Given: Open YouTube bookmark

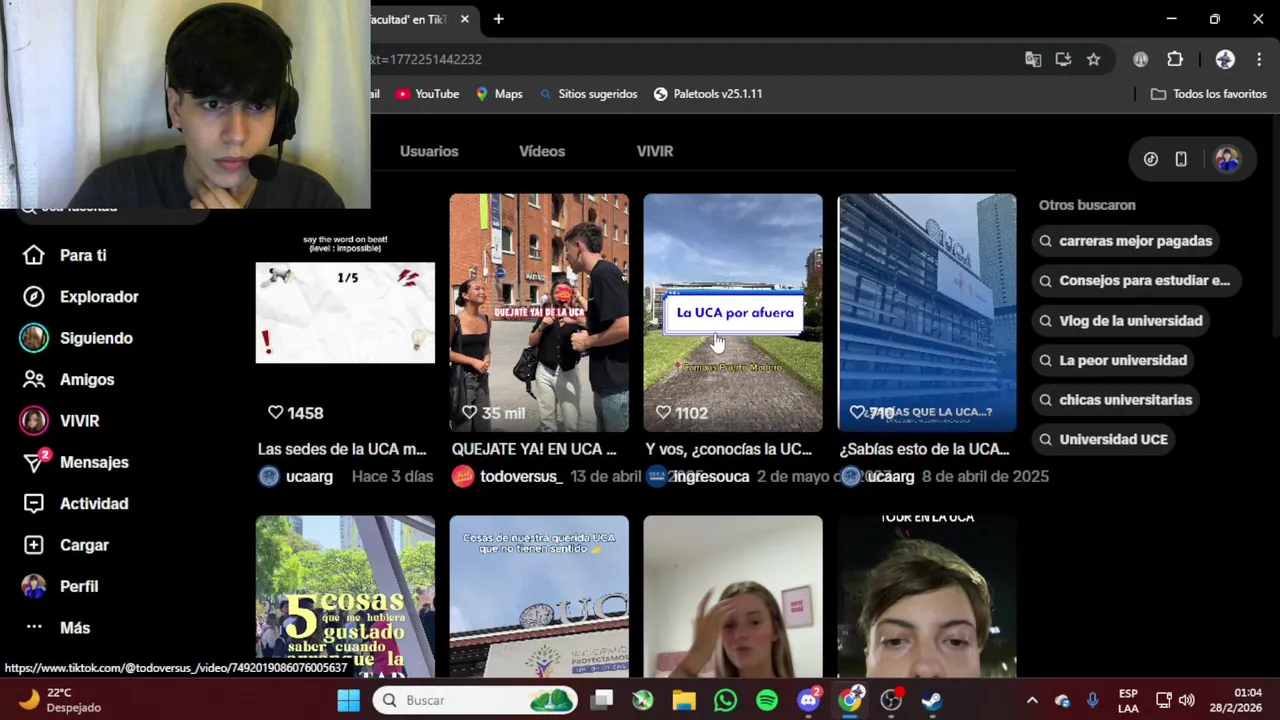Looking at the screenshot, I should pyautogui.click(x=427, y=94).
